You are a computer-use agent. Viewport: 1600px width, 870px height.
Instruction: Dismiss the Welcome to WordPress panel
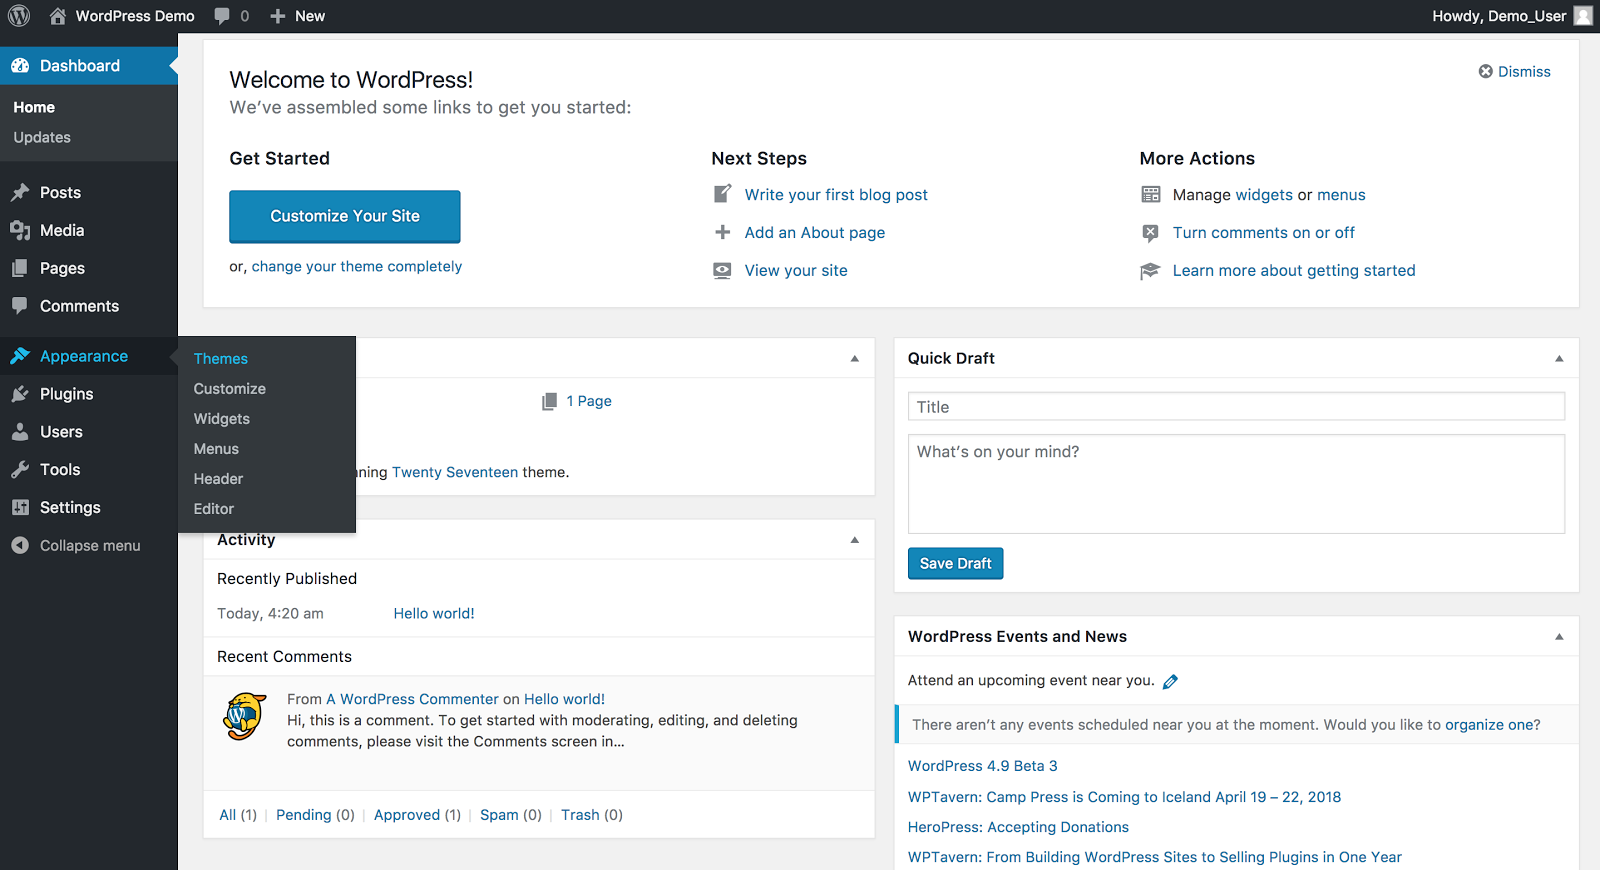(x=1514, y=72)
